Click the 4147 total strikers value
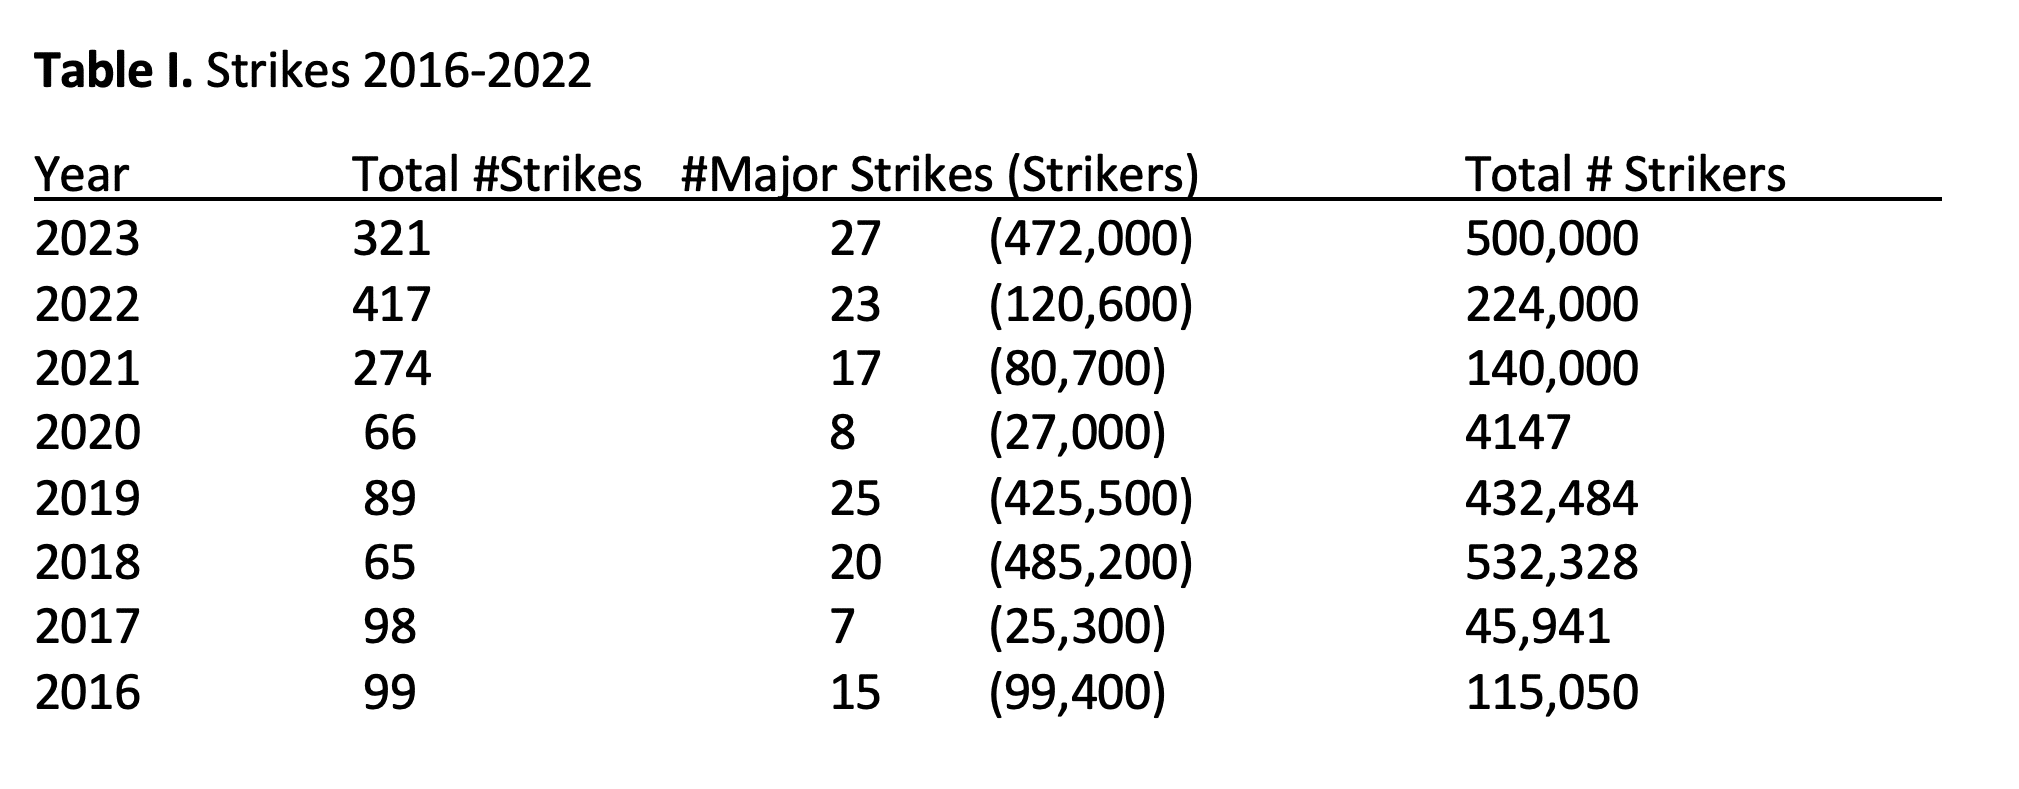Screen dimensions: 2019x789 point(1518,433)
